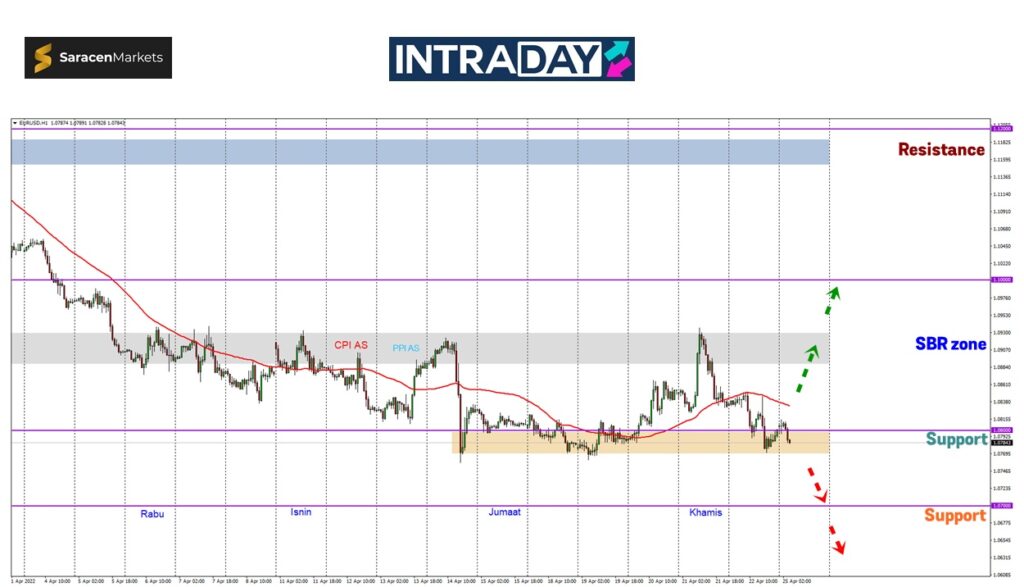Click the lowest red dashed arrow
1024x587 pixels.
838,540
